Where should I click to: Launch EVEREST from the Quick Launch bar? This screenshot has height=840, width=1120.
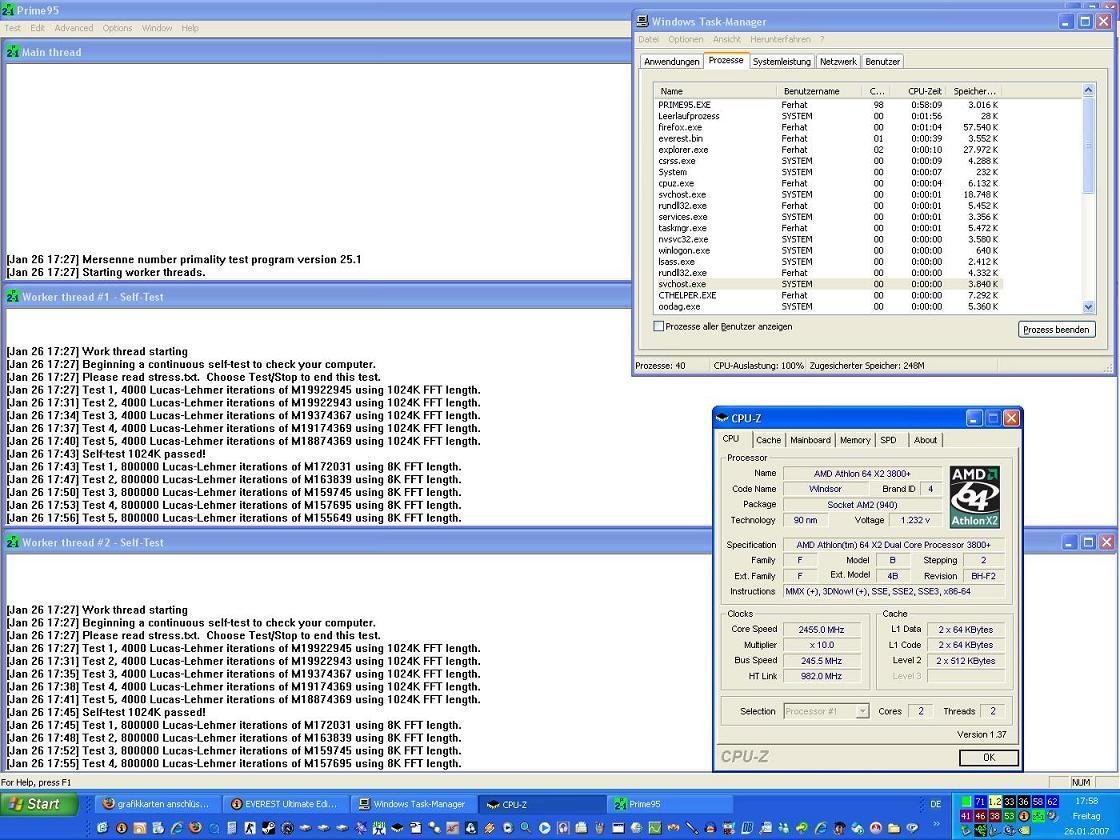[121, 828]
